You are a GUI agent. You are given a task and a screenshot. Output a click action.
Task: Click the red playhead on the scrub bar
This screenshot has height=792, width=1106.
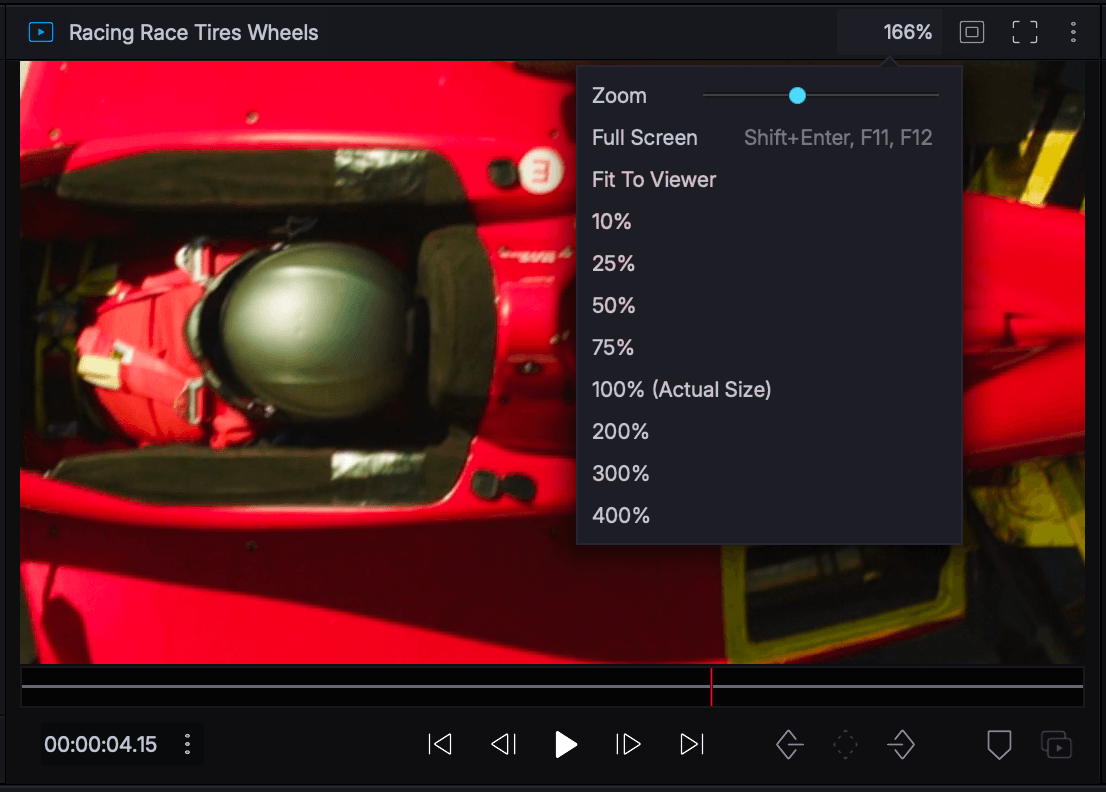[711, 686]
